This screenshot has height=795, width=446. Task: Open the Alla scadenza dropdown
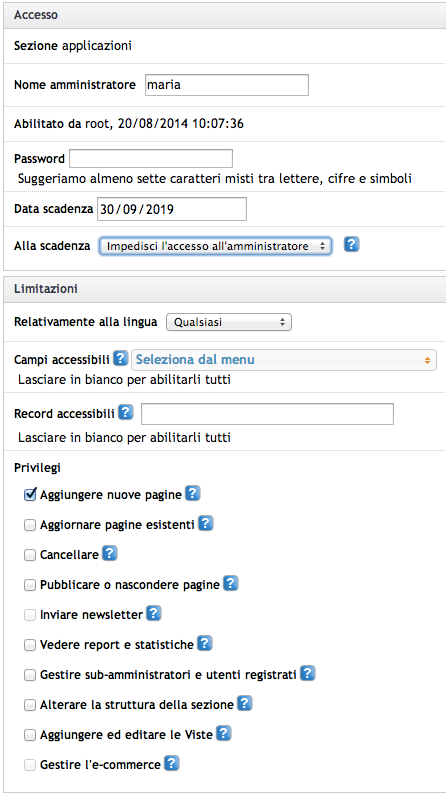coord(215,246)
